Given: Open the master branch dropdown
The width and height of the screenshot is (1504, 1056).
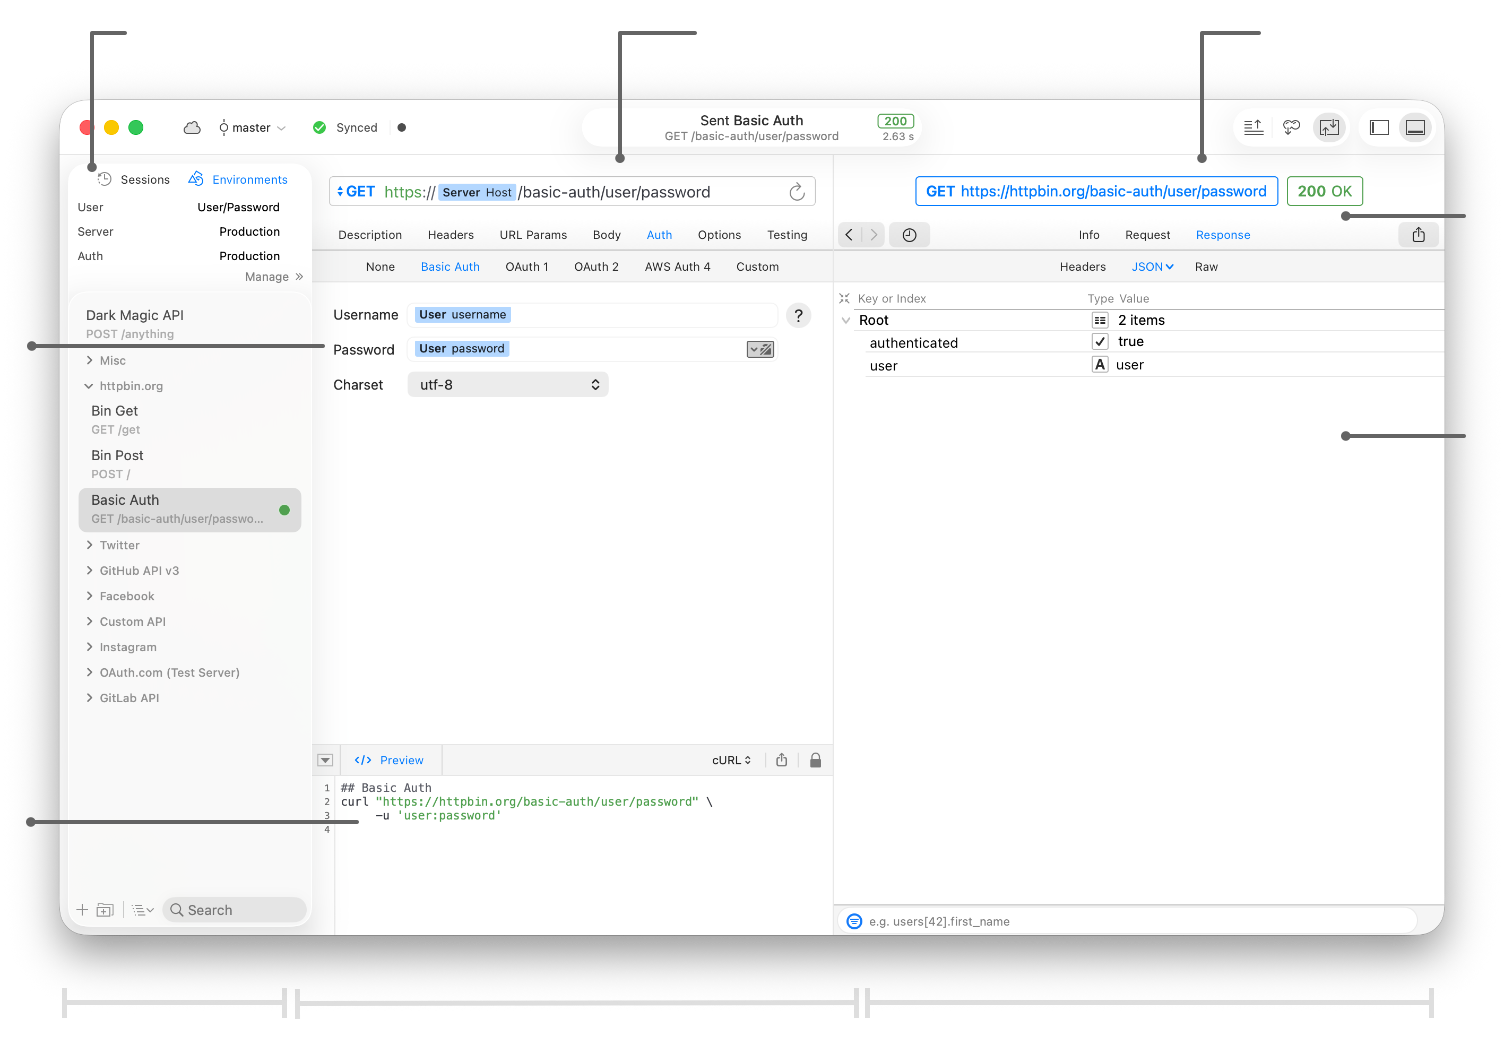Looking at the screenshot, I should (x=252, y=128).
